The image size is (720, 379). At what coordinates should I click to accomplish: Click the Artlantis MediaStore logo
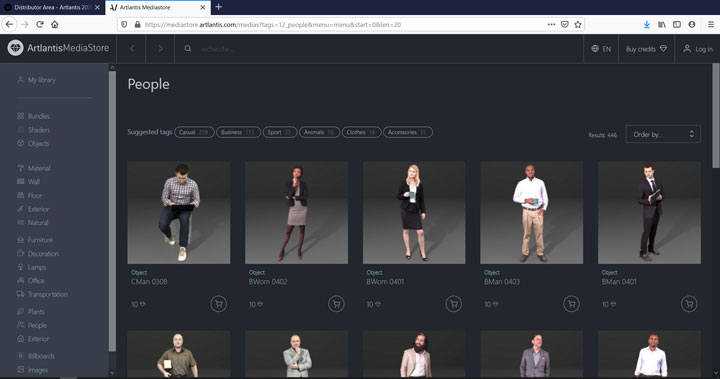pos(58,48)
